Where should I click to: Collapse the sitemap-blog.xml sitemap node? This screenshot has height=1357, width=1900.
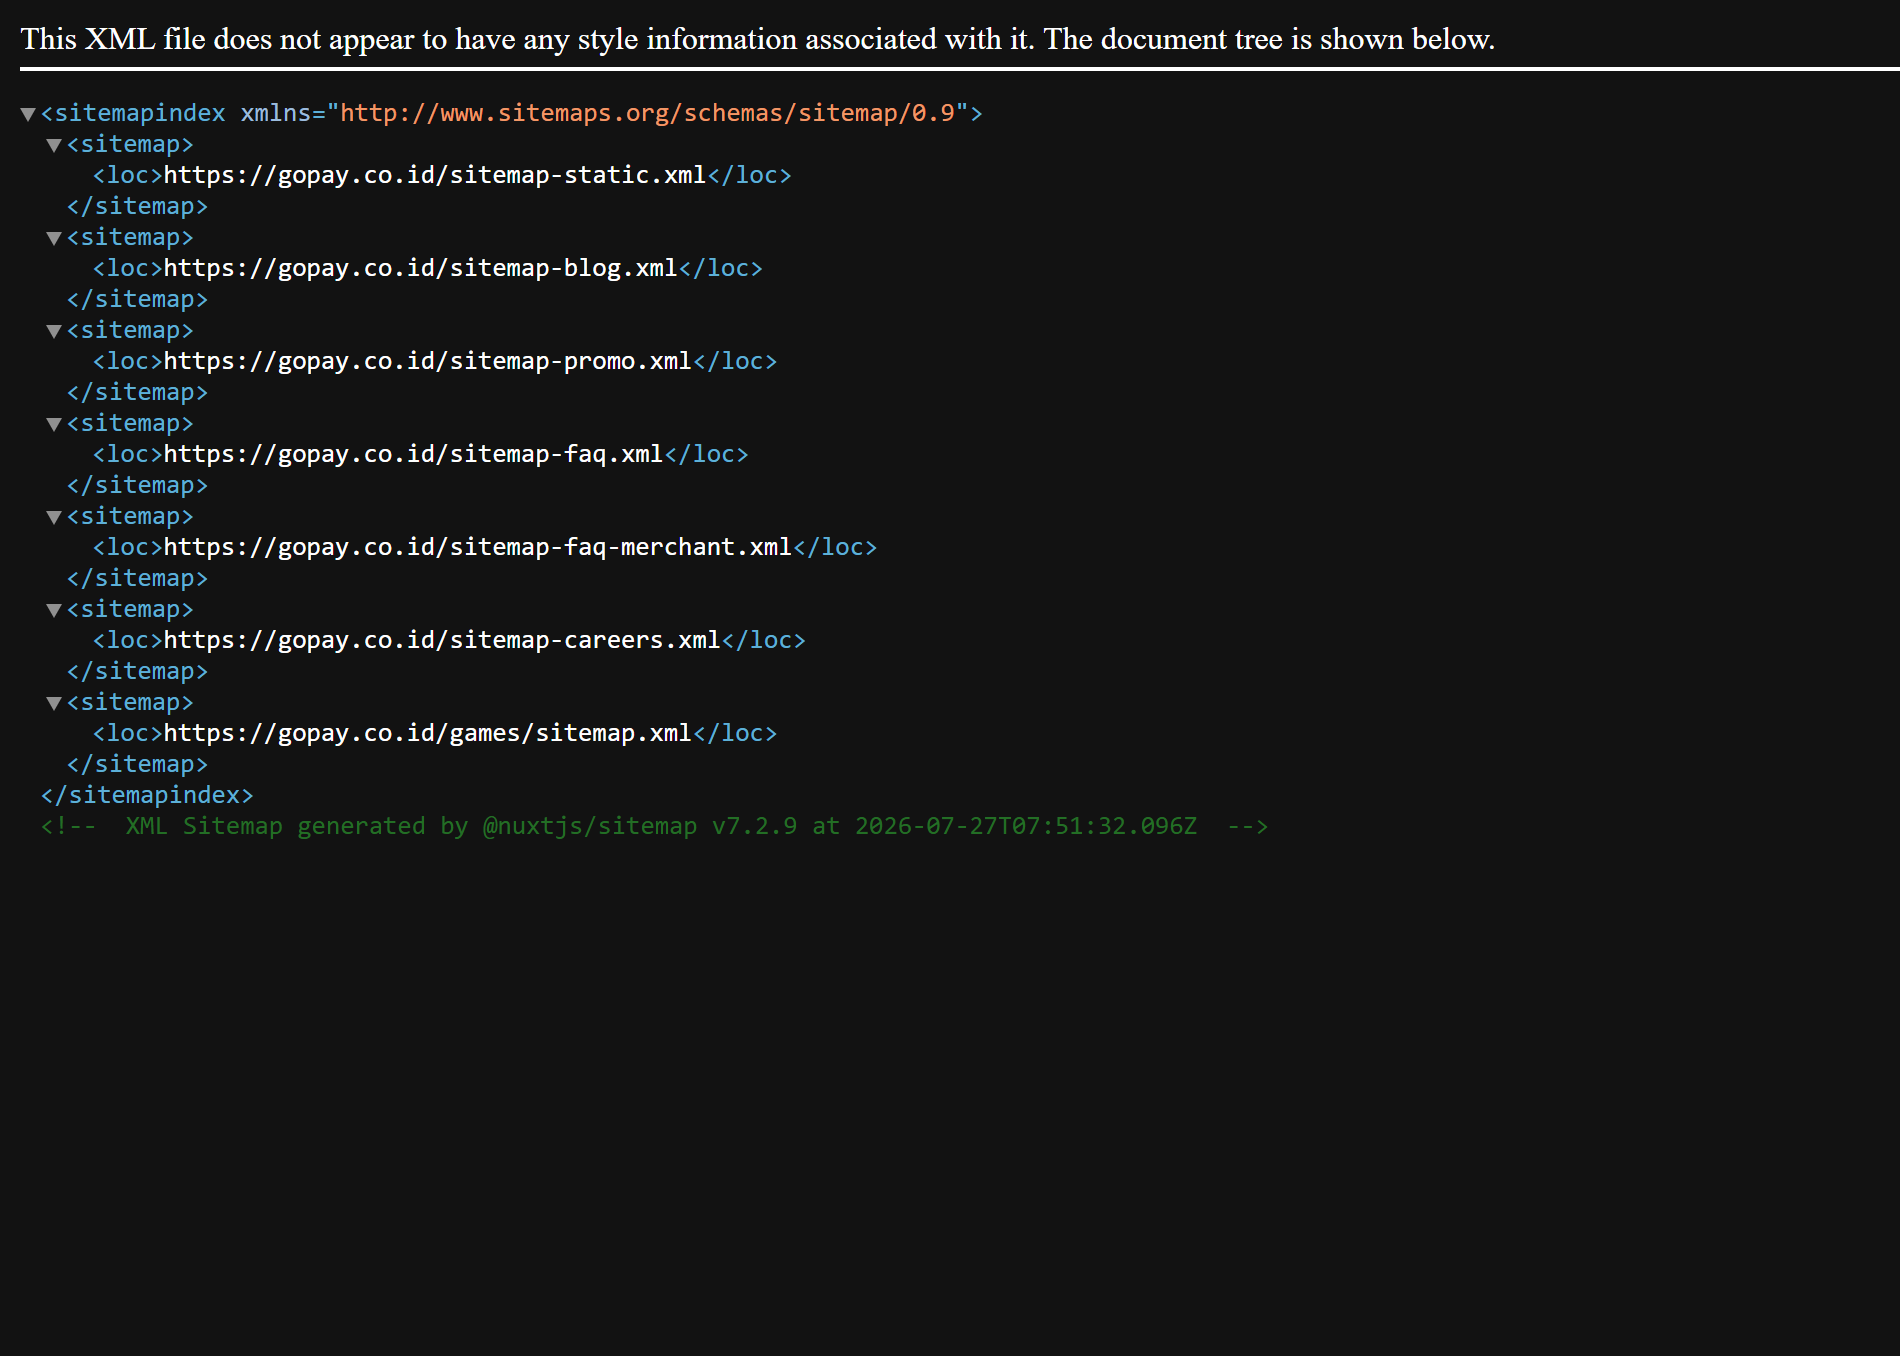[x=54, y=238]
